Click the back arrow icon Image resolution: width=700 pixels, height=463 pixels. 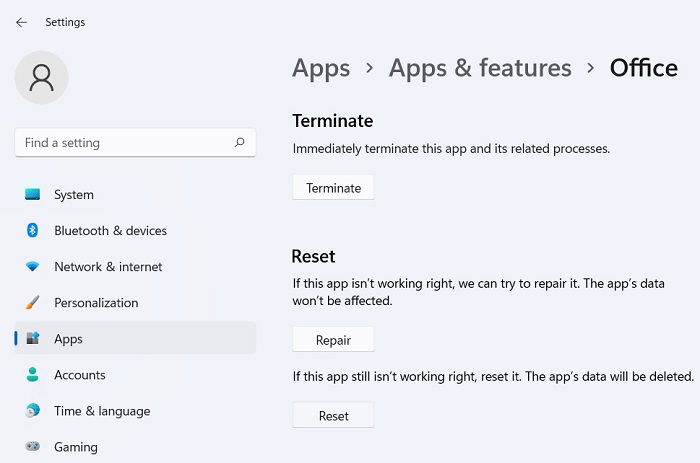(21, 22)
